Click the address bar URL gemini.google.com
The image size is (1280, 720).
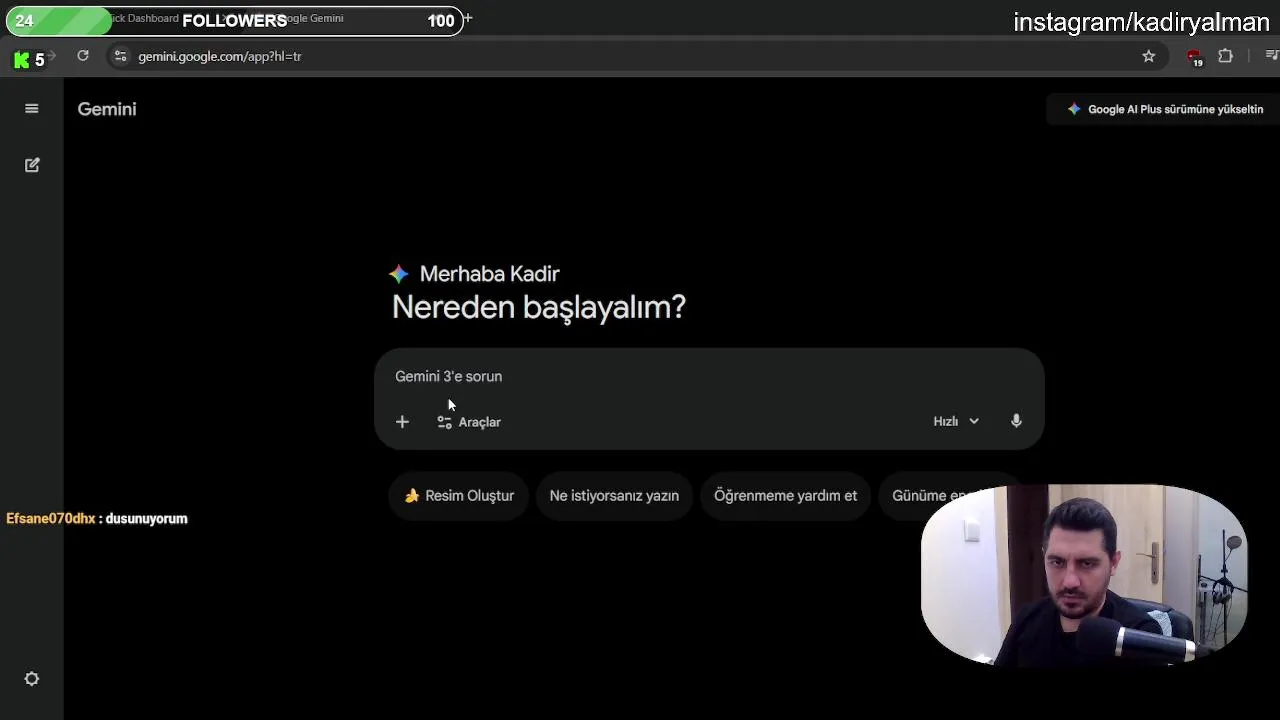(x=220, y=56)
